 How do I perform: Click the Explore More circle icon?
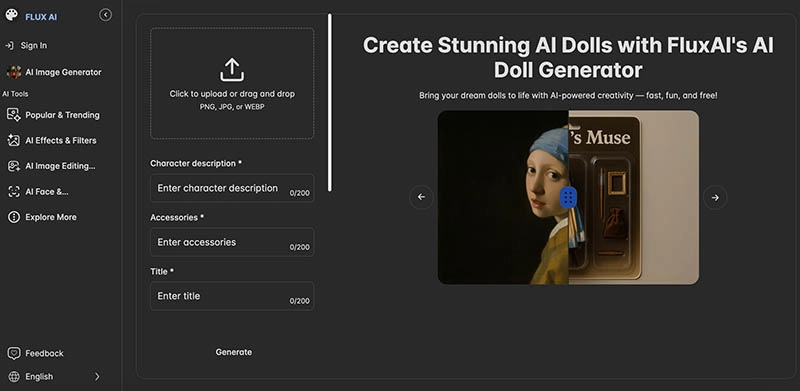(13, 217)
